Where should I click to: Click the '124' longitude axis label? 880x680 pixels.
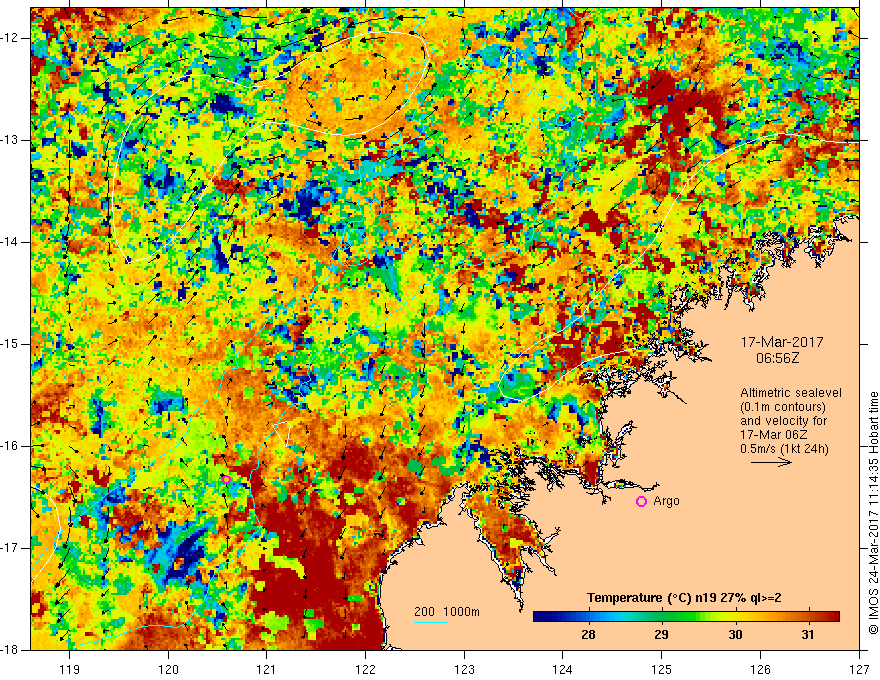(563, 669)
